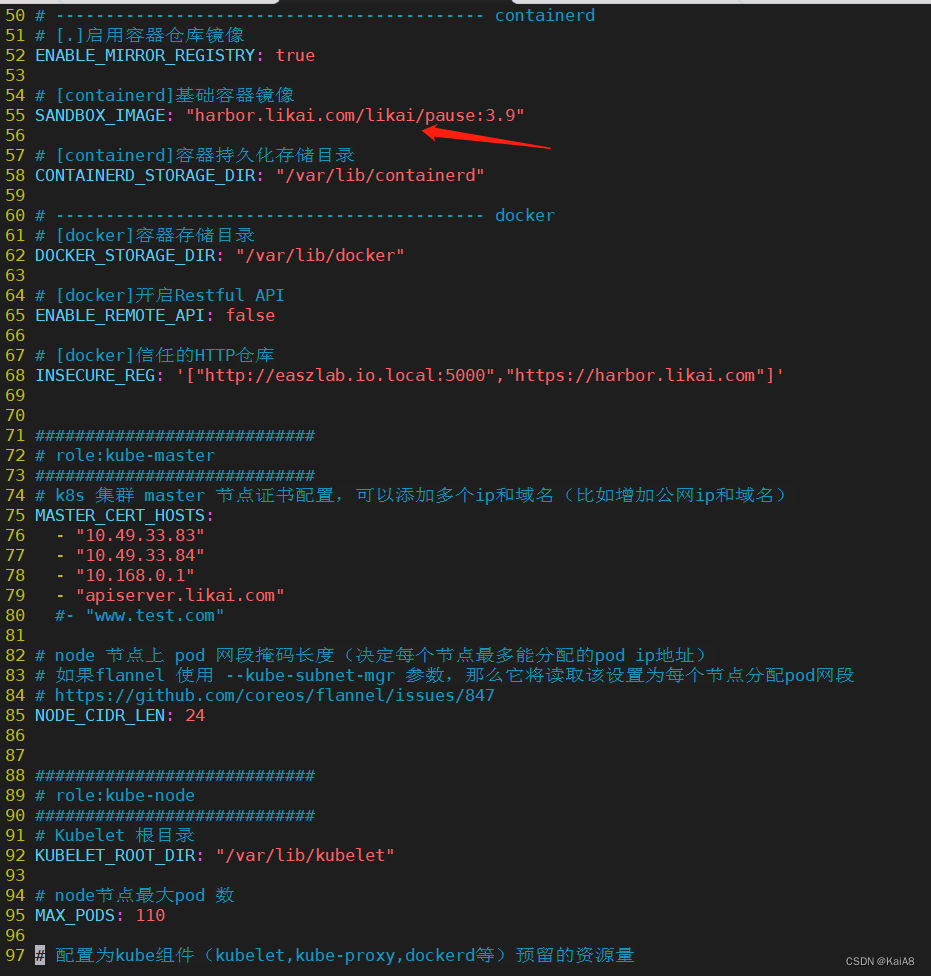Click the INSECURE_REG key on line 68

(x=95, y=375)
